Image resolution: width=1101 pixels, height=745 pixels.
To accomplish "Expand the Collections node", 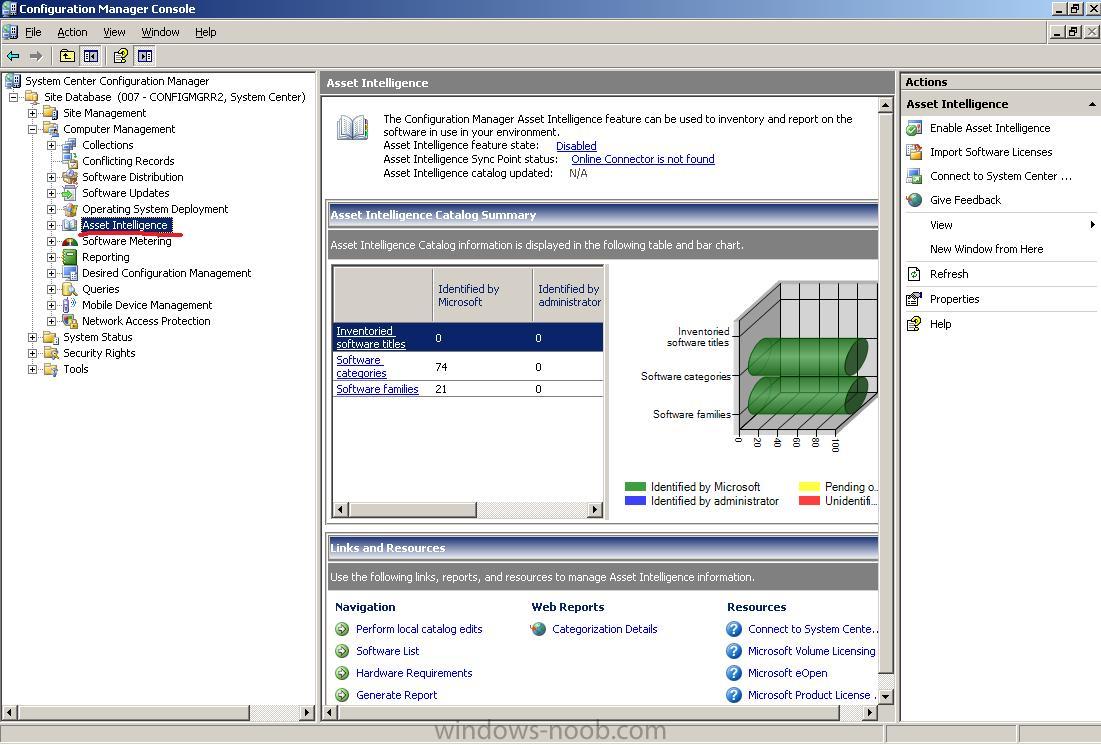I will (51, 145).
